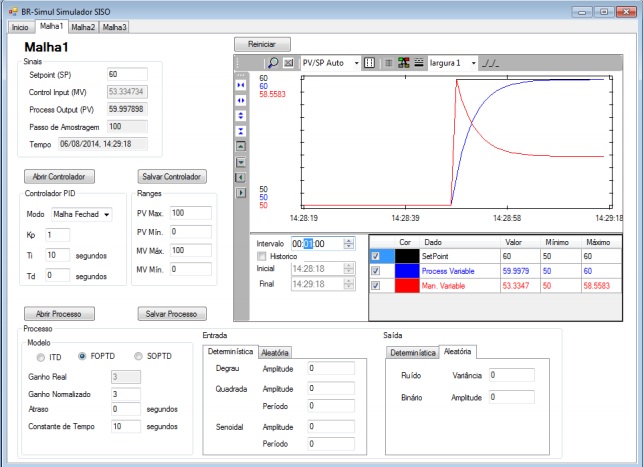643x467 pixels.
Task: Click the Salvar Controlador button
Action: [174, 176]
